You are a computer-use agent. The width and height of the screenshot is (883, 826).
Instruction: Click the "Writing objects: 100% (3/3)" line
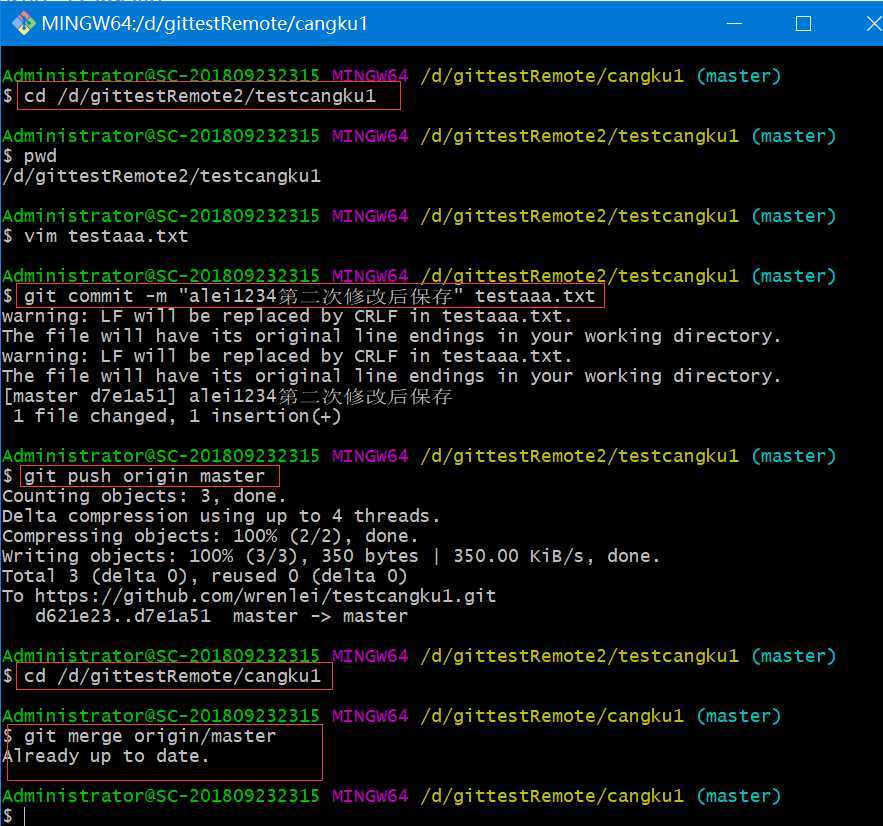tap(331, 556)
